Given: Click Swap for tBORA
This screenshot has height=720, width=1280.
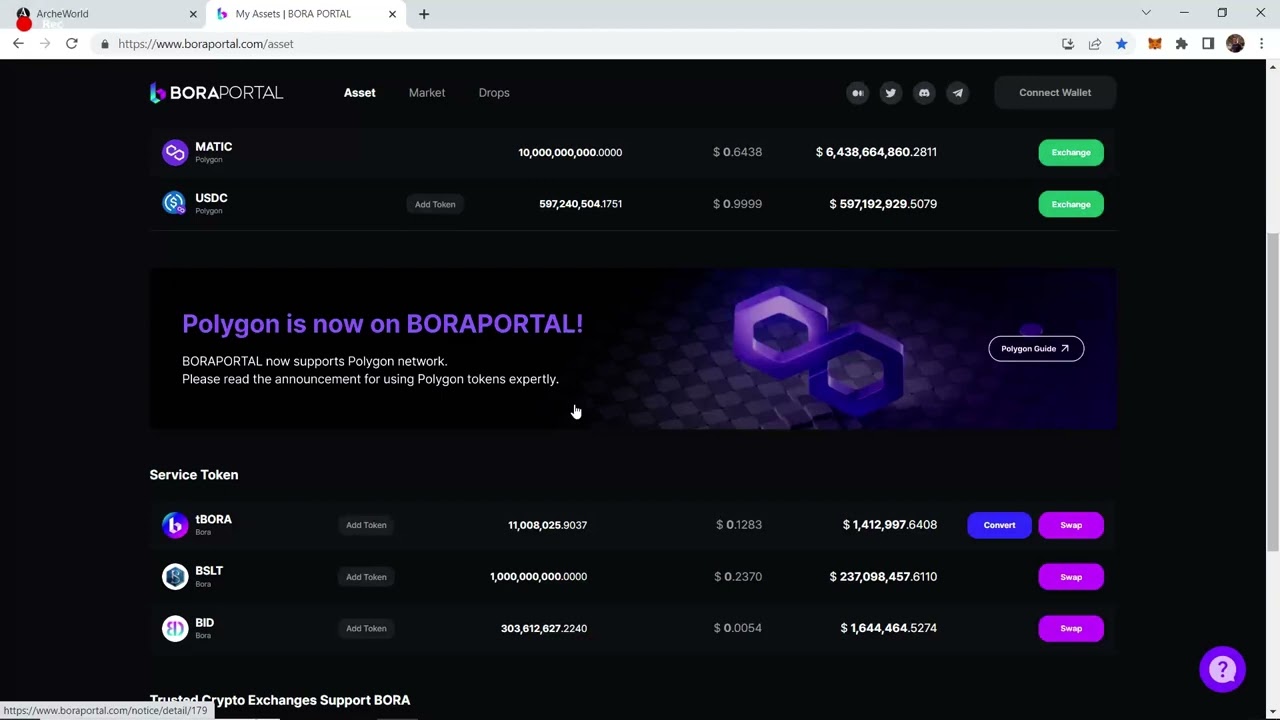Looking at the screenshot, I should pos(1071,525).
